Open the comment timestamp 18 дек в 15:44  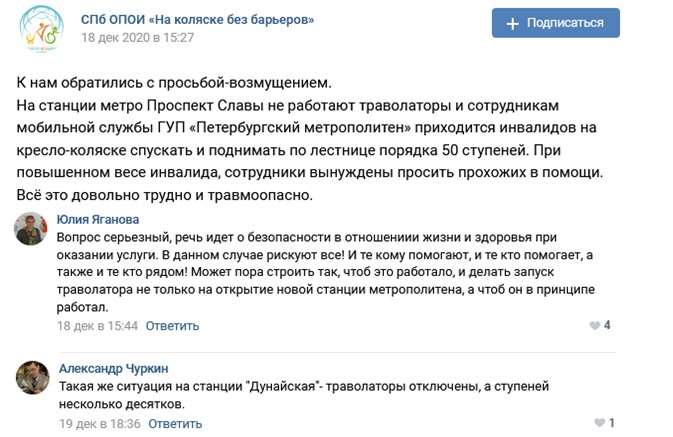pyautogui.click(x=97, y=326)
